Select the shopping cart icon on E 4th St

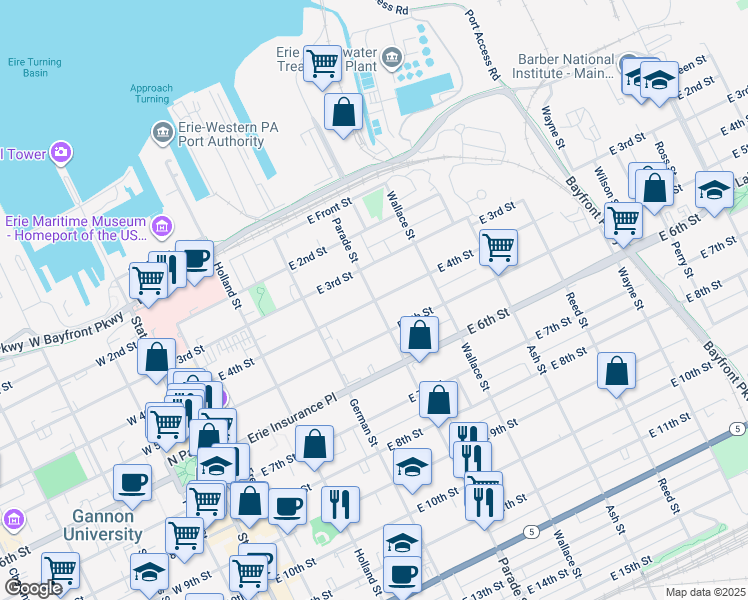[x=497, y=247]
